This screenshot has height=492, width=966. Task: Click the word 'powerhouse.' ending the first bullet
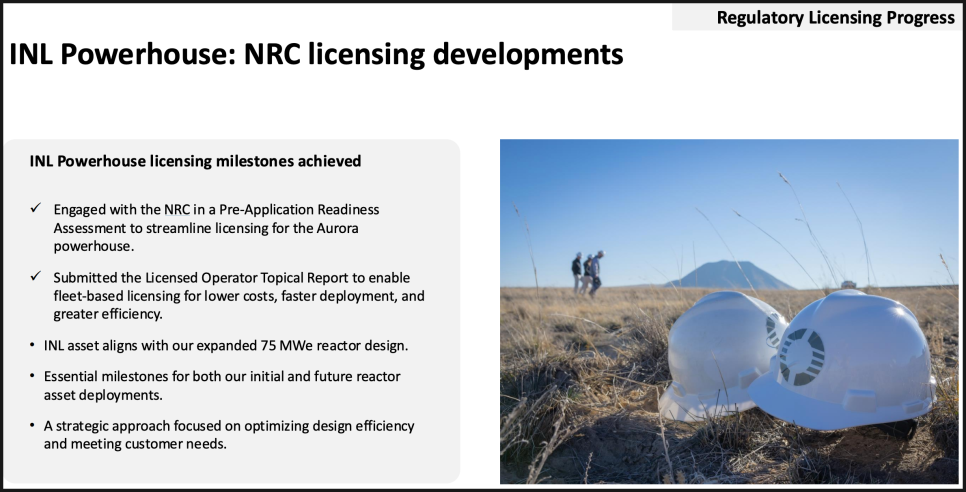[94, 246]
